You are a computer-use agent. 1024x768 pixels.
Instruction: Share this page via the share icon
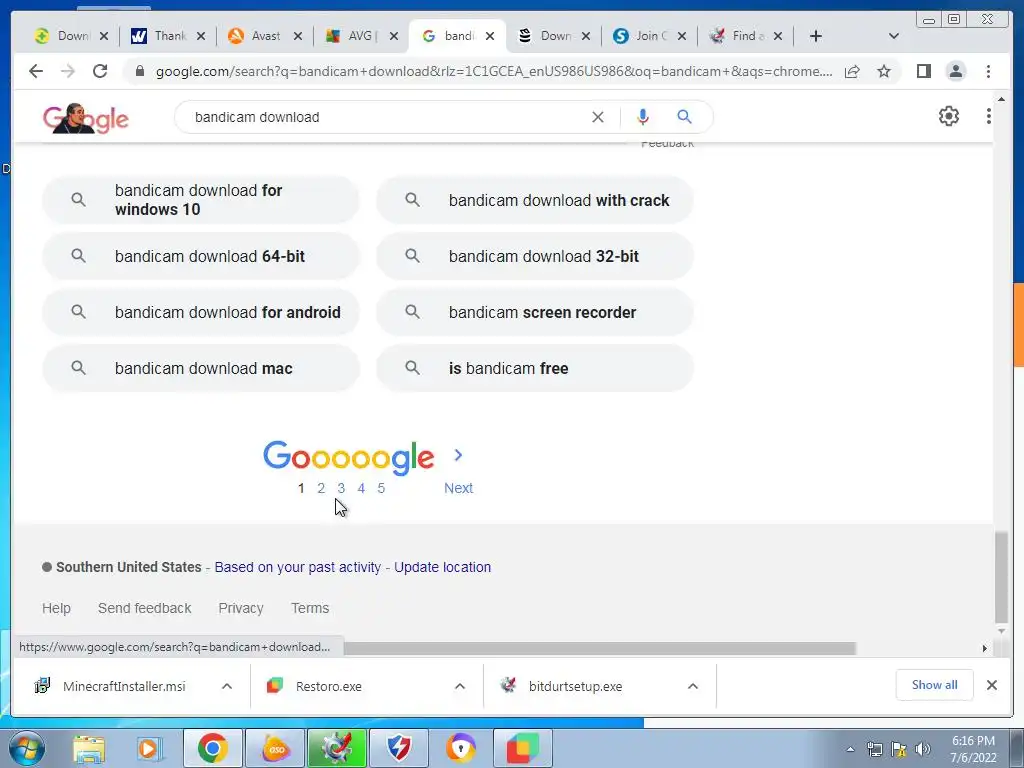pyautogui.click(x=852, y=71)
